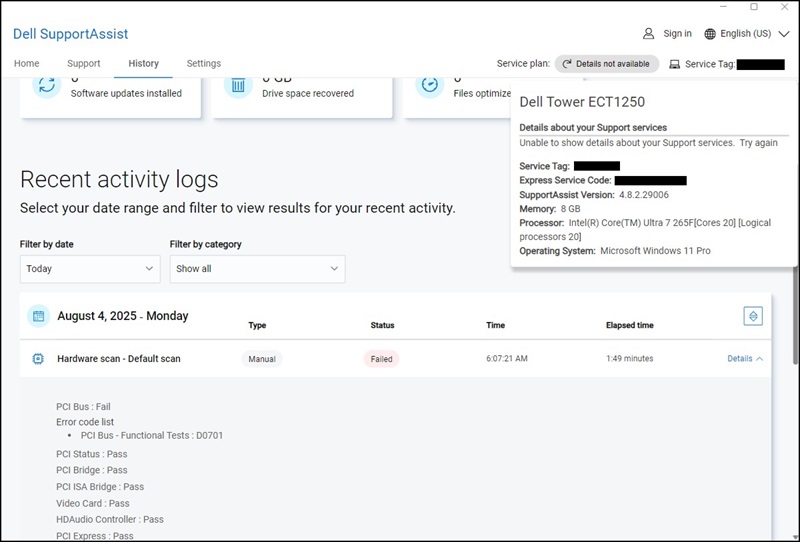800x542 pixels.
Task: Click the Service Tag computer icon
Action: pos(675,64)
